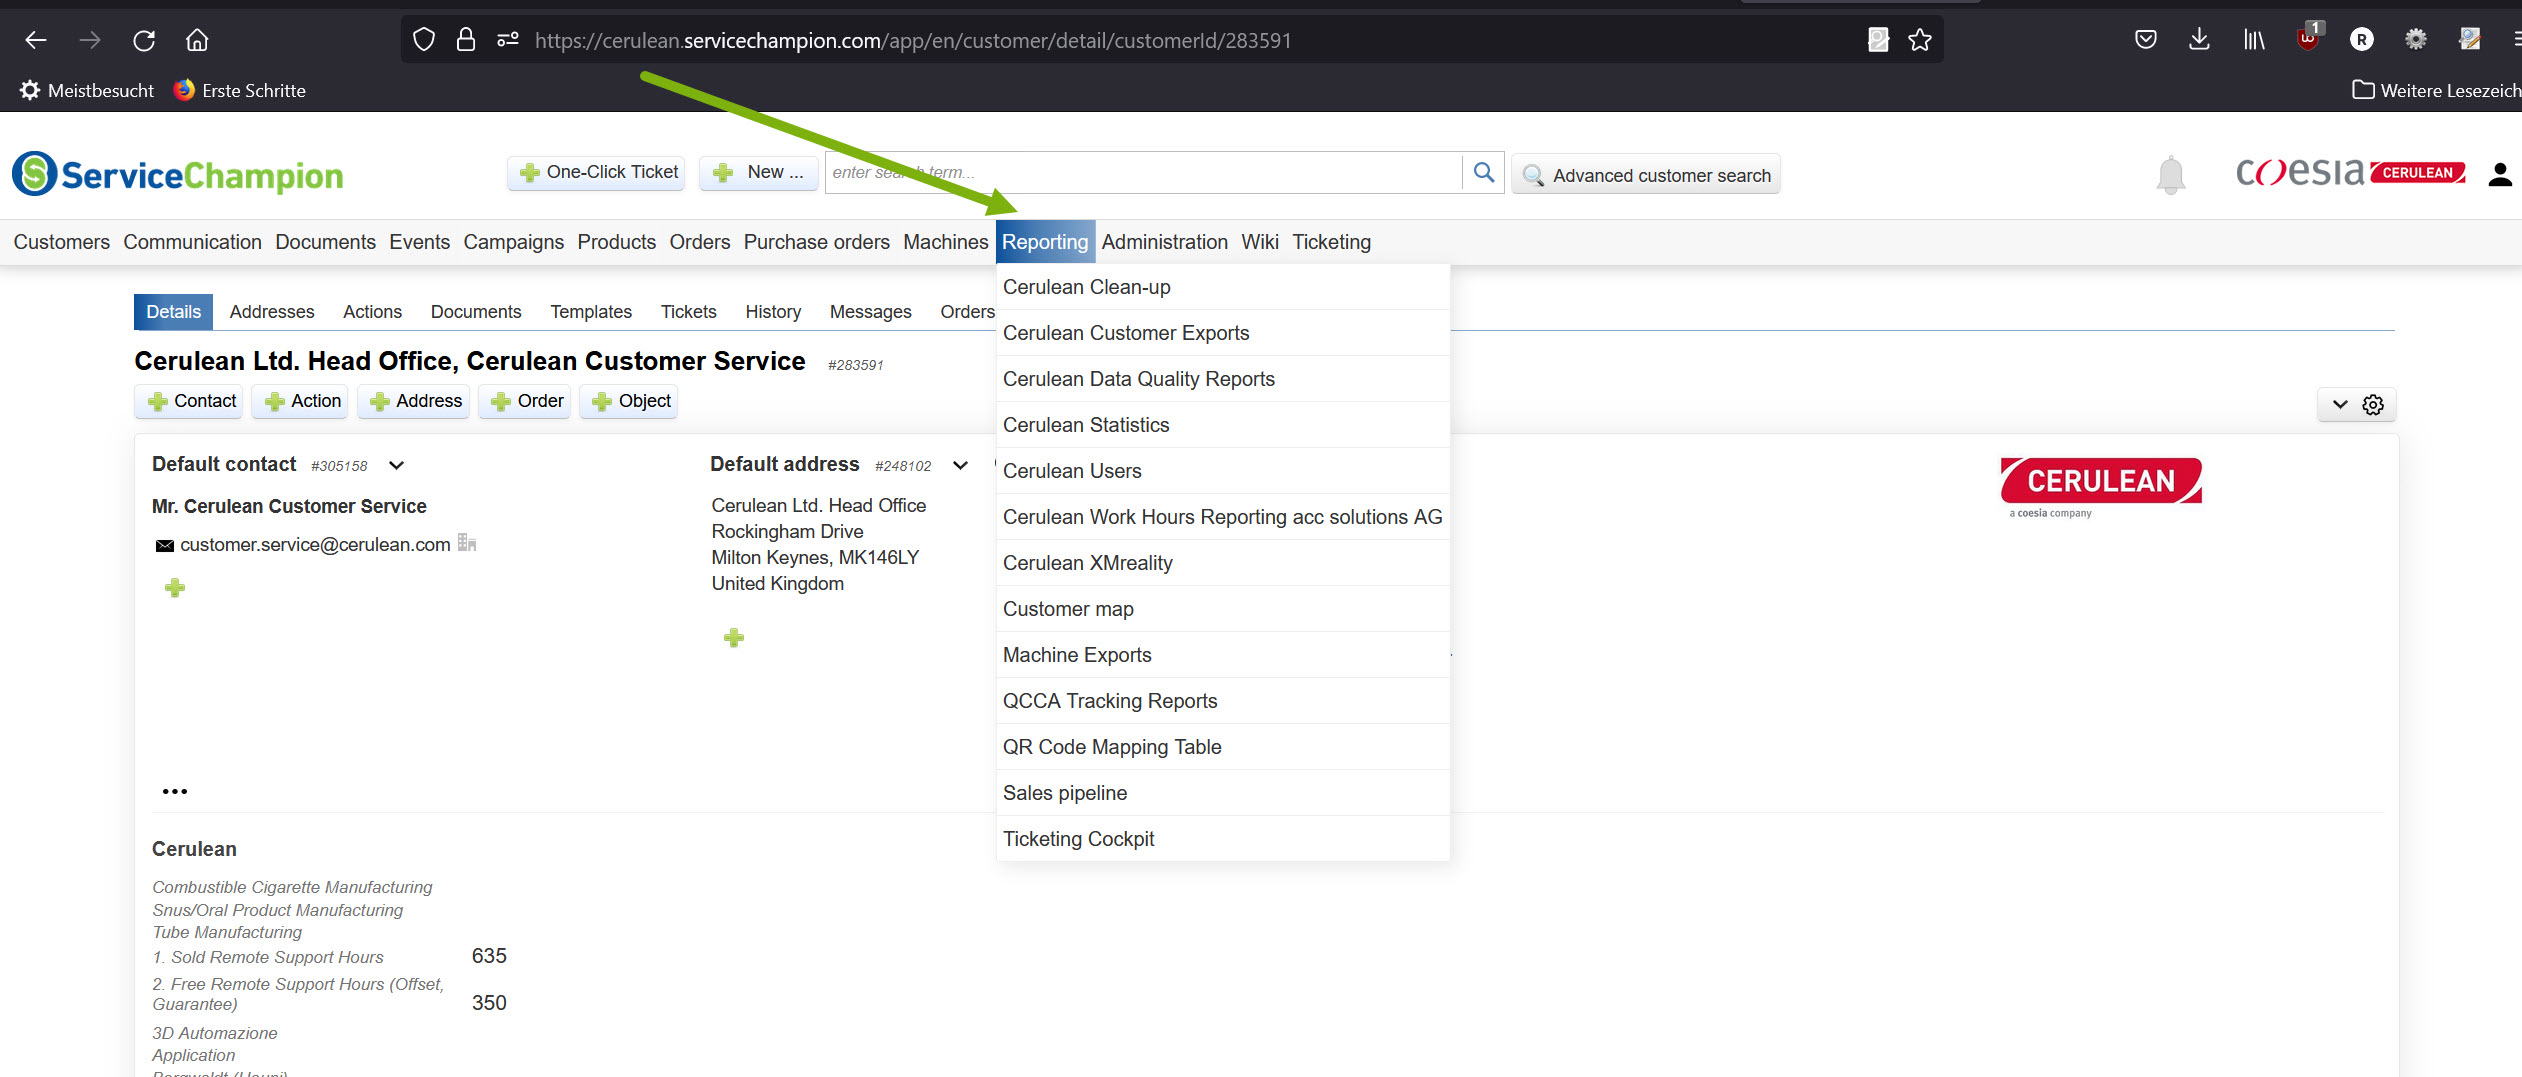
Task: Bookmark this page with the star icon
Action: click(1920, 40)
